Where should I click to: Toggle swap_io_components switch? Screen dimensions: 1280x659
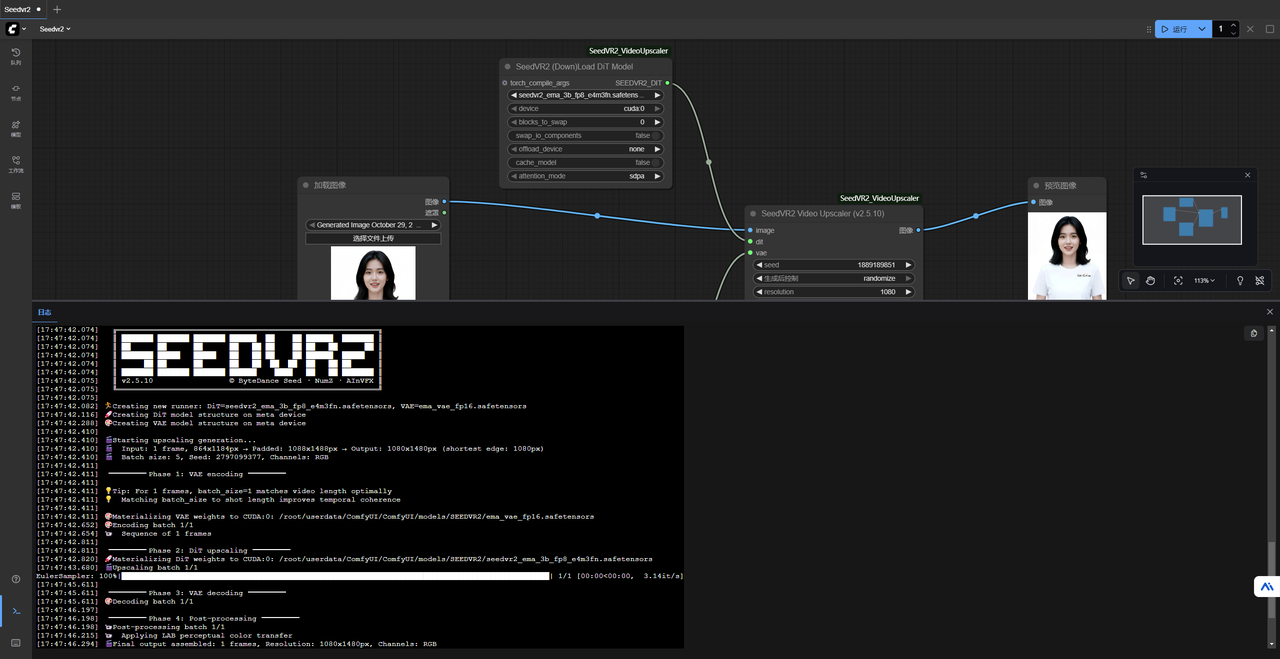coord(656,136)
